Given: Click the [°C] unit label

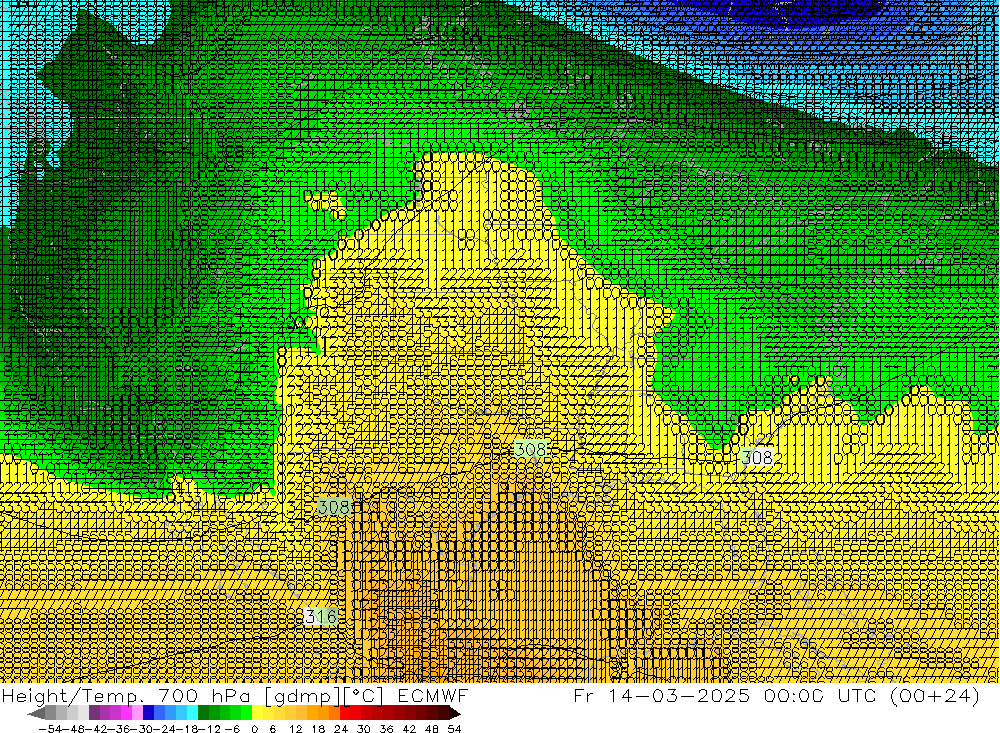Looking at the screenshot, I should pyautogui.click(x=363, y=697).
